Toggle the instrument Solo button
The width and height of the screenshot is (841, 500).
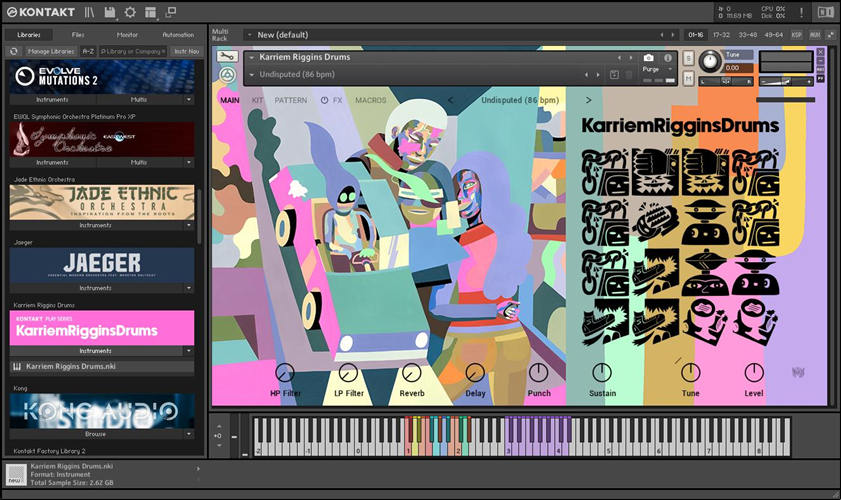tap(688, 58)
